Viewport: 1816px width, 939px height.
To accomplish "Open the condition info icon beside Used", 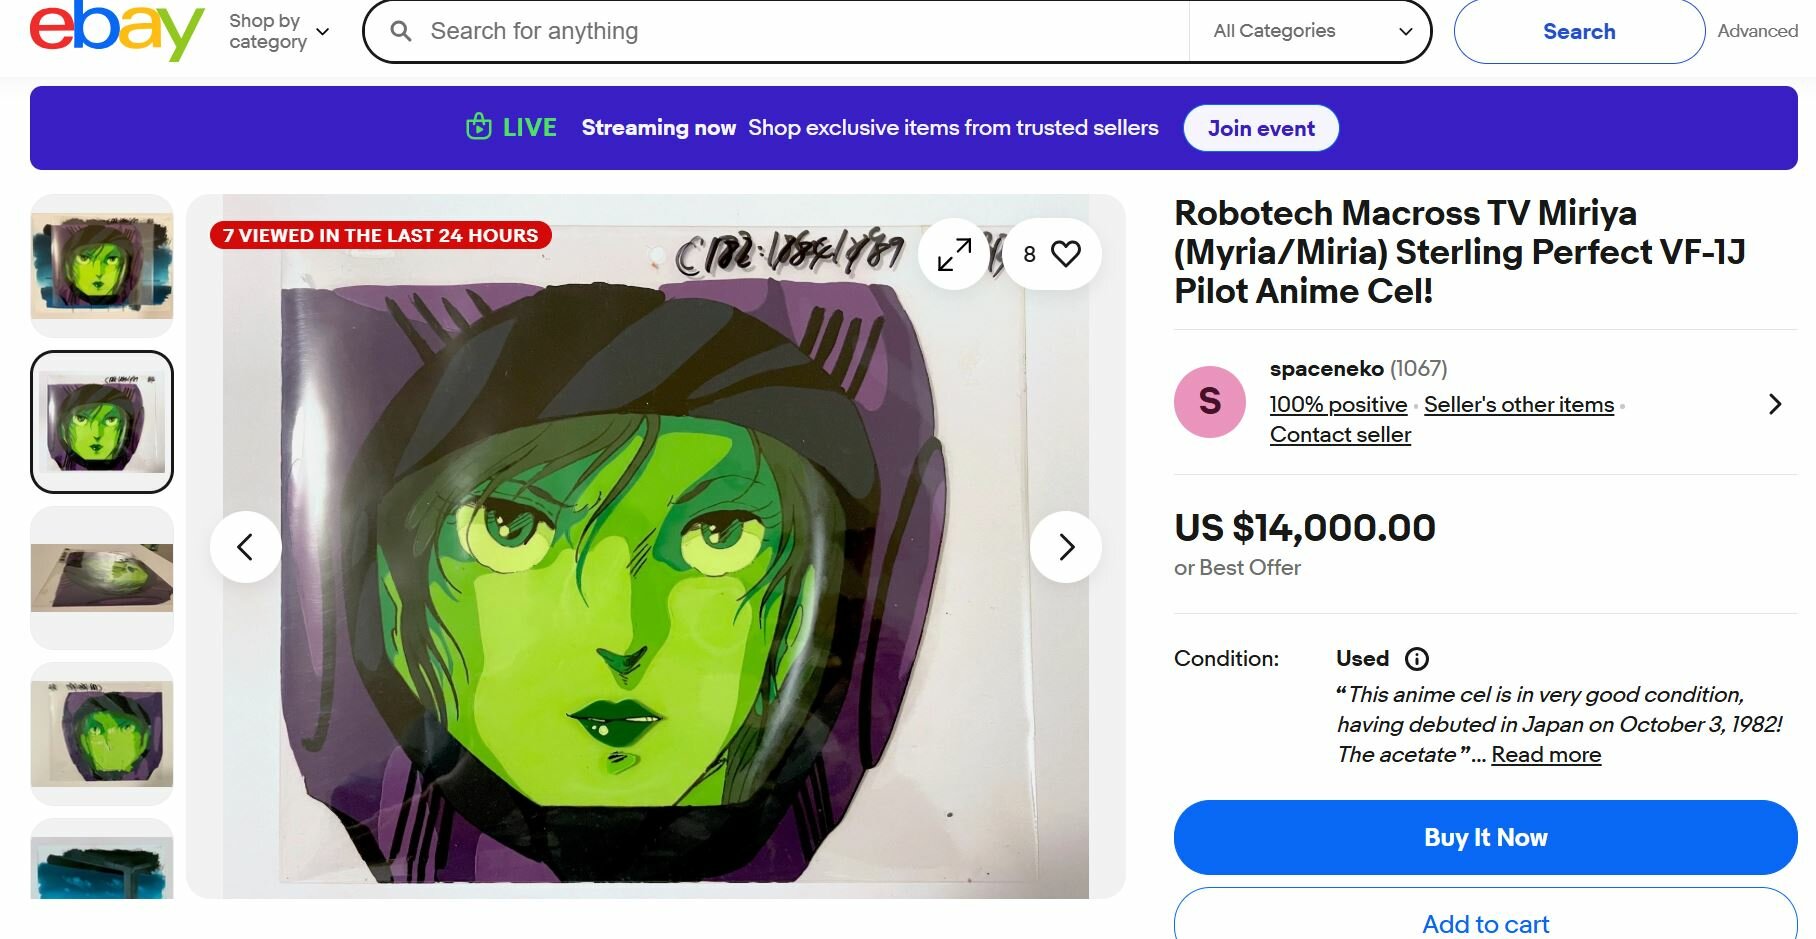I will click(1417, 659).
